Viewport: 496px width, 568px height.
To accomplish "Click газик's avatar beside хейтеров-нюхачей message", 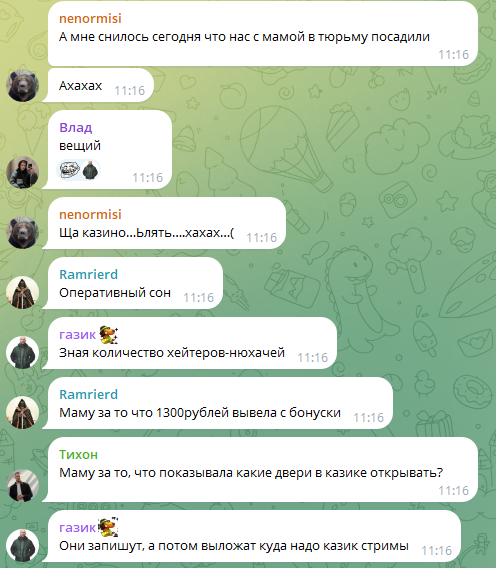I will [22, 353].
